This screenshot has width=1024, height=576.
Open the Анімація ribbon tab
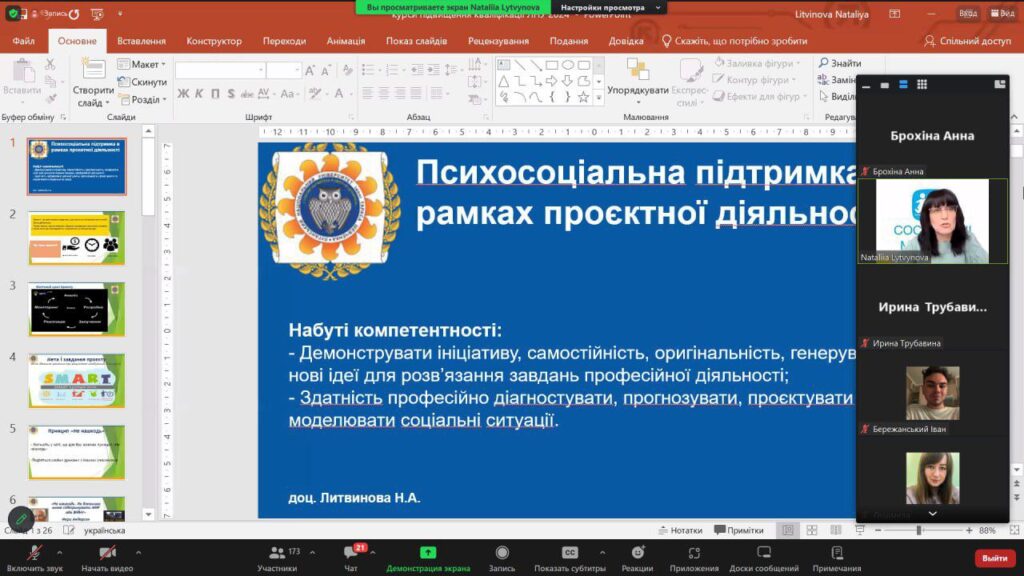click(x=345, y=41)
